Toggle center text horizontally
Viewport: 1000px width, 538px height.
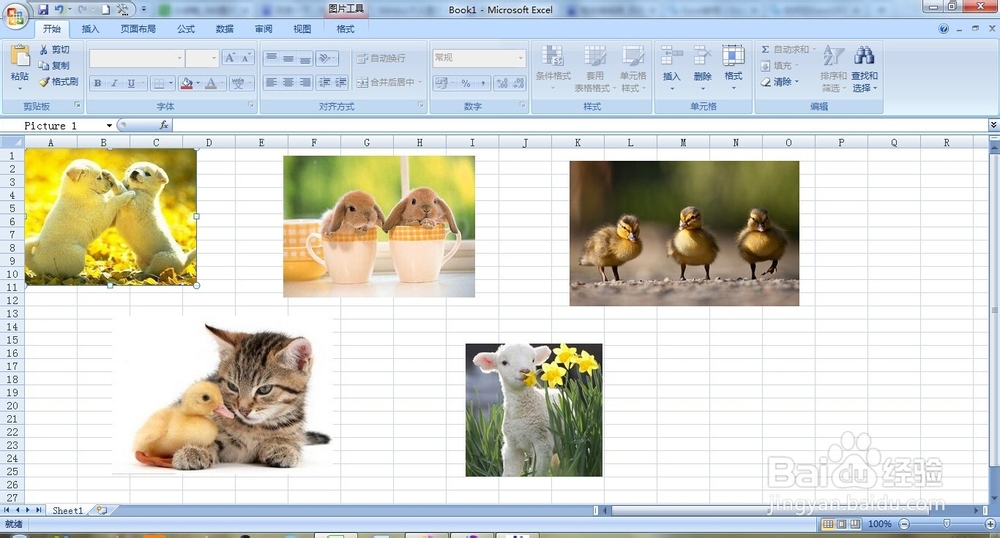click(x=288, y=82)
